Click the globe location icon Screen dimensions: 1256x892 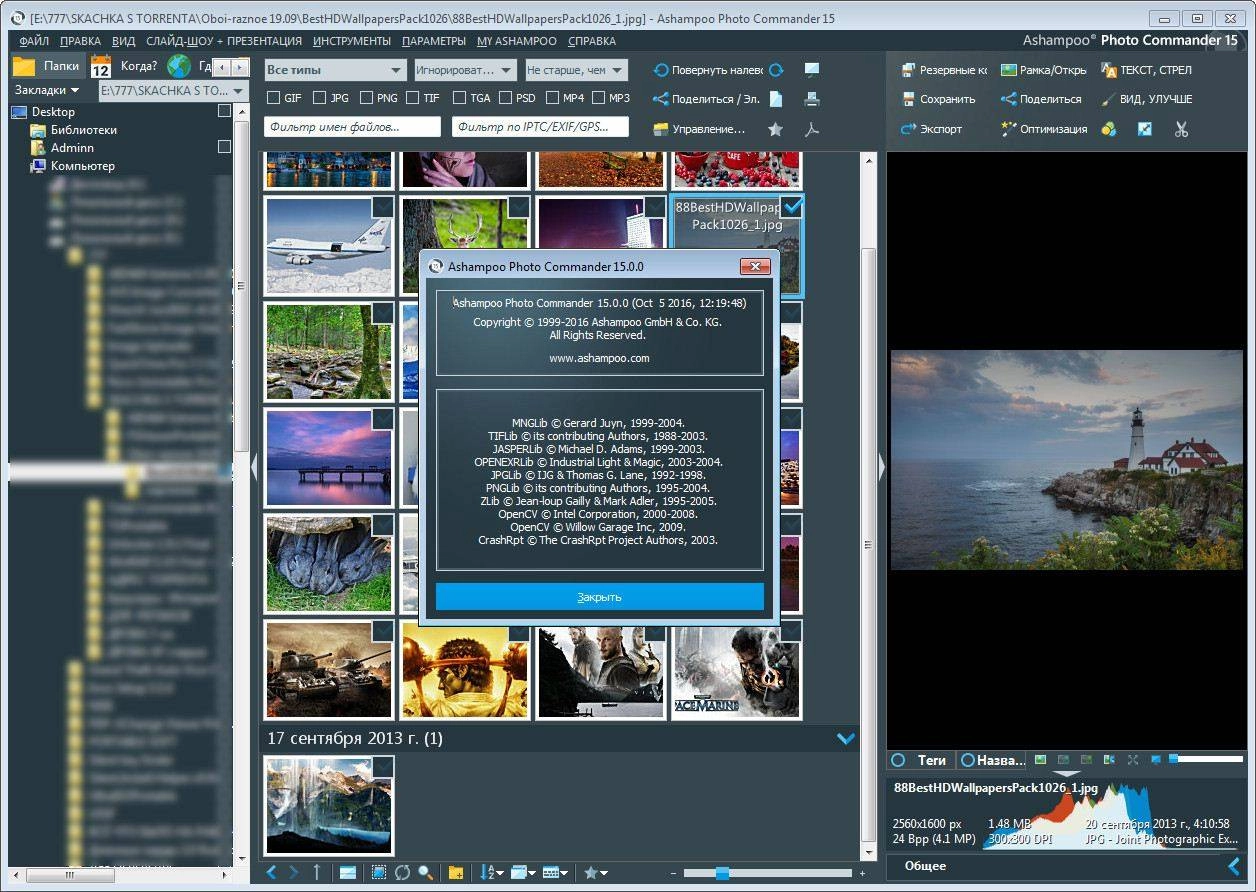179,67
